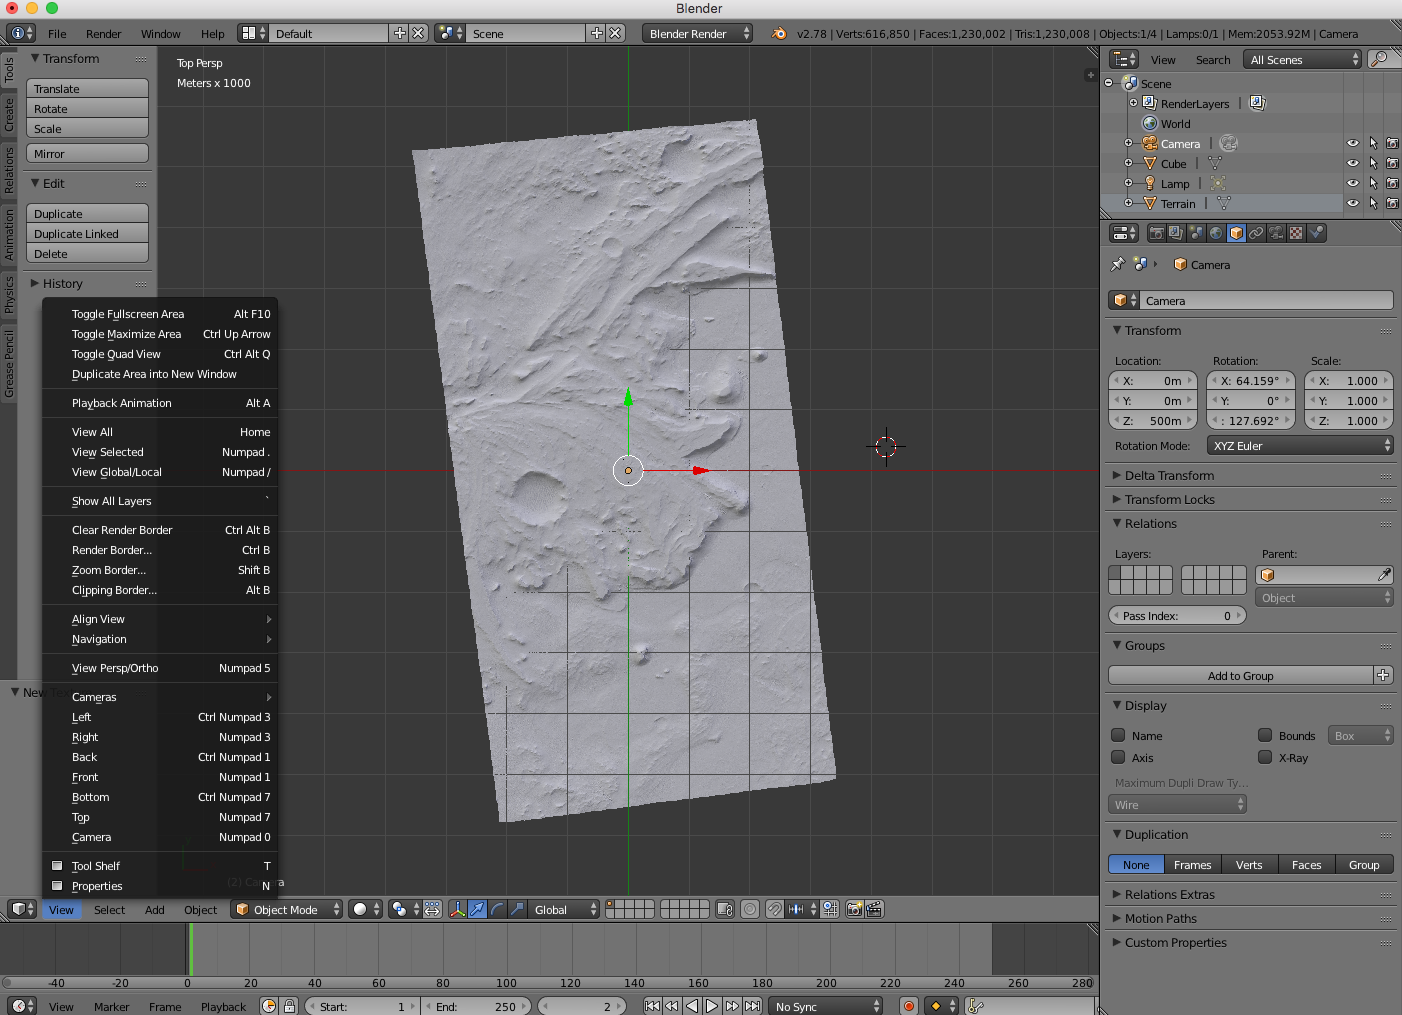Open the Global transform orientation dropdown
Screen dimensions: 1402x1015
coord(563,909)
